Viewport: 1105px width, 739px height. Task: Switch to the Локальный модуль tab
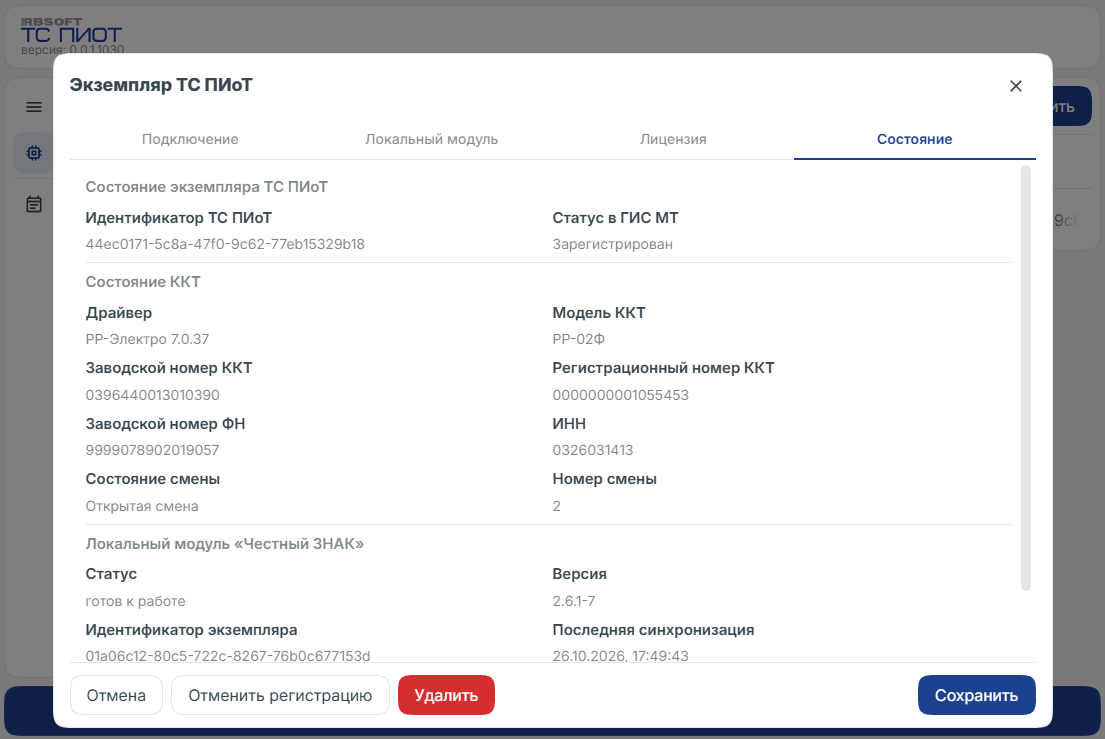[x=431, y=139]
